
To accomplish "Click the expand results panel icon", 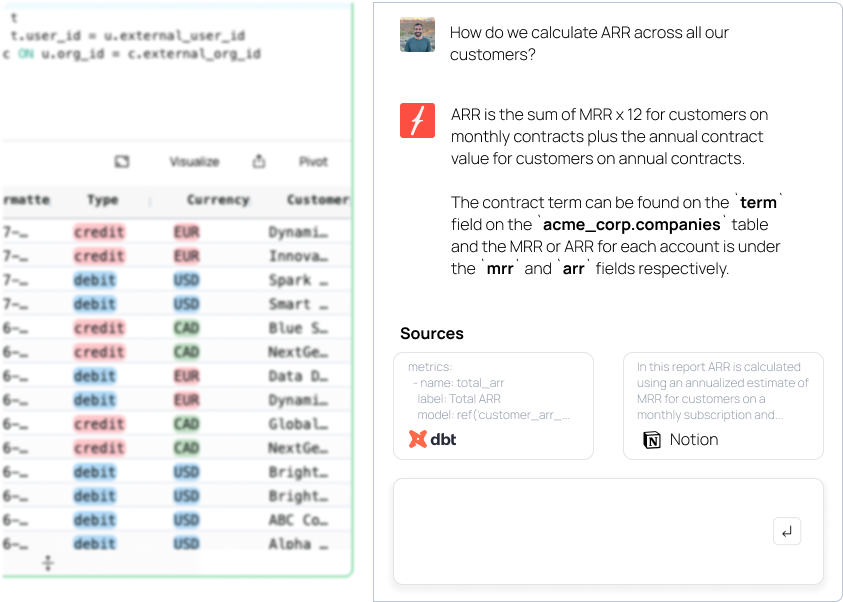I will pos(121,161).
